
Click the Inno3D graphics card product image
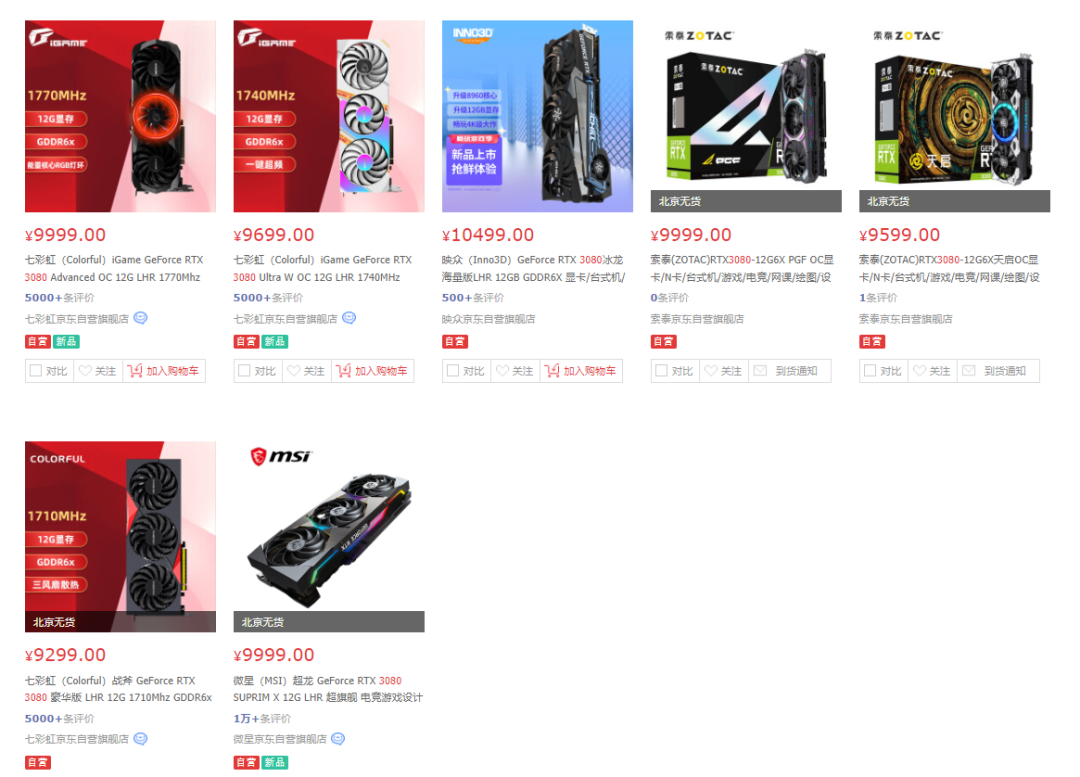pos(537,116)
